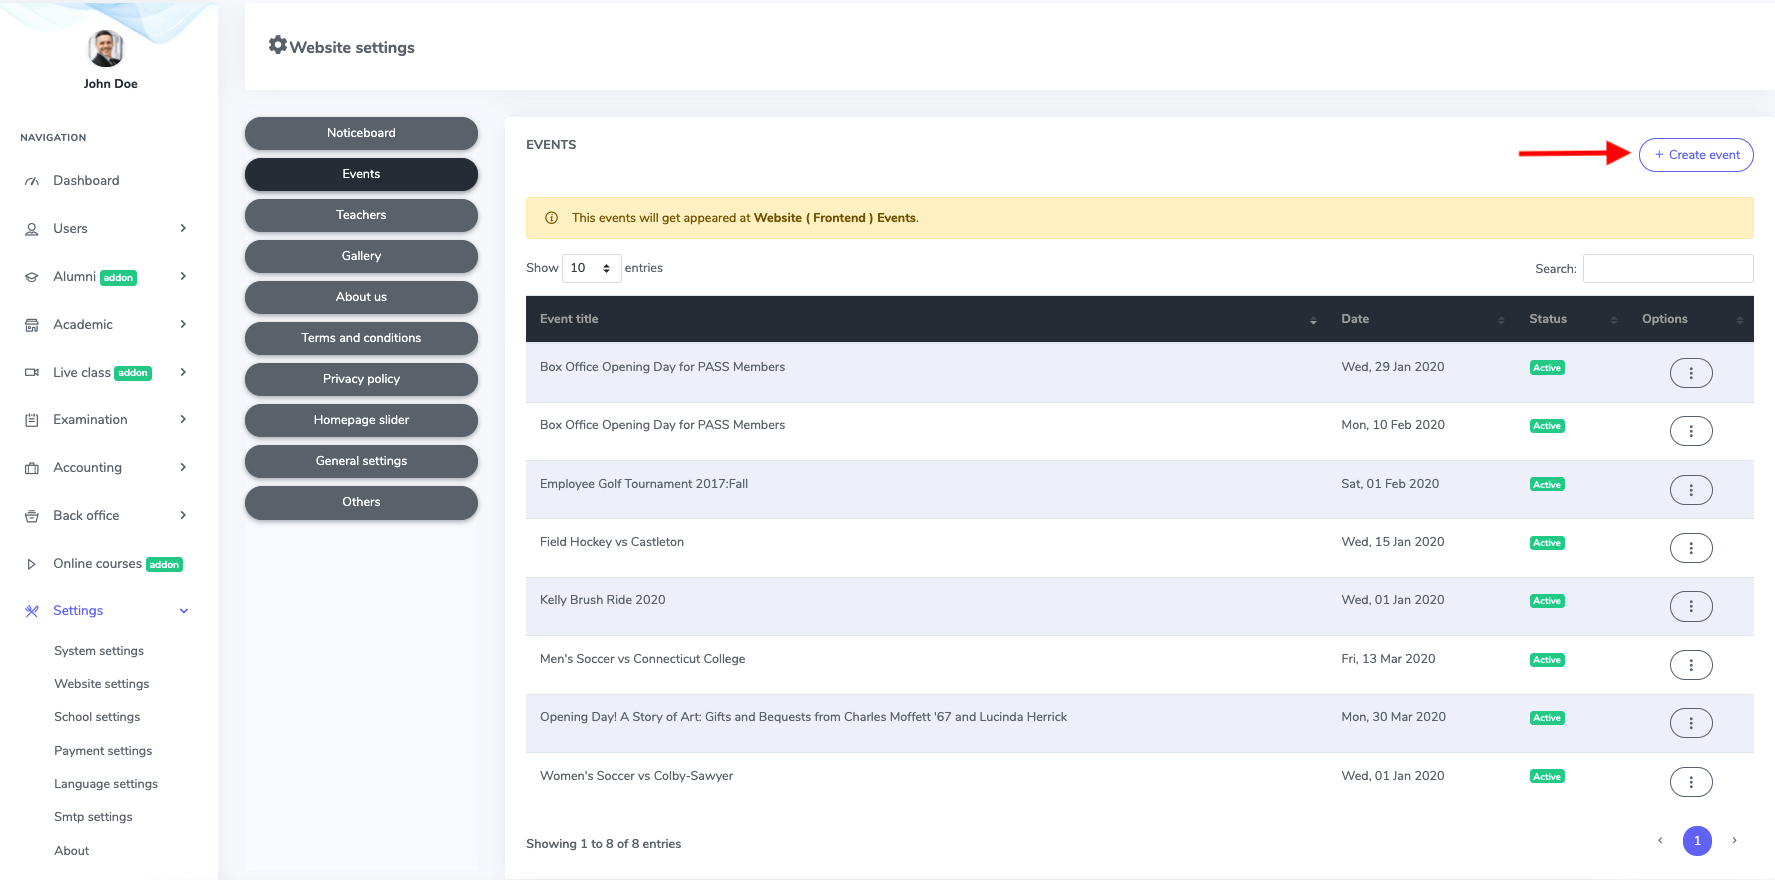Image resolution: width=1775 pixels, height=880 pixels.
Task: Open options menu for Kelly Brush Ride 2020
Action: tap(1690, 606)
